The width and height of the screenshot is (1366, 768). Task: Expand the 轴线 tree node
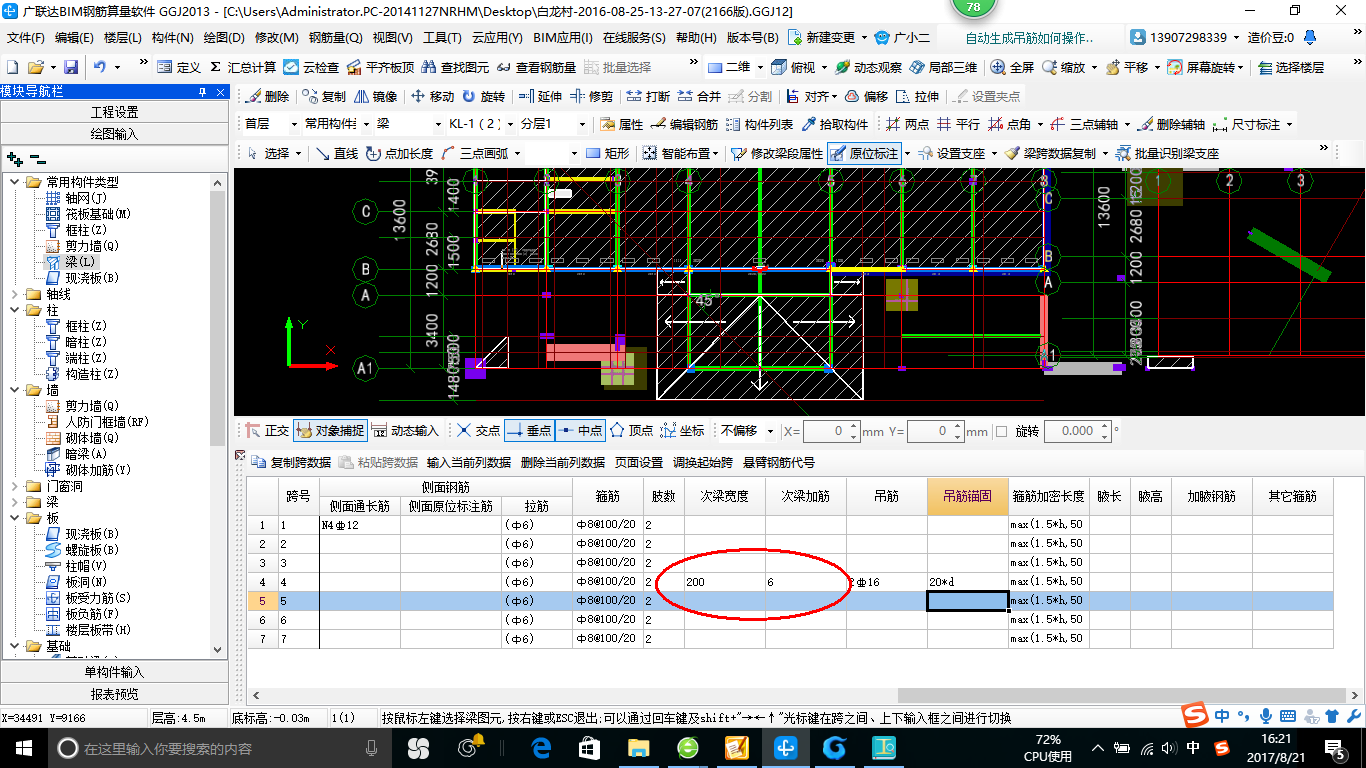pyautogui.click(x=15, y=294)
